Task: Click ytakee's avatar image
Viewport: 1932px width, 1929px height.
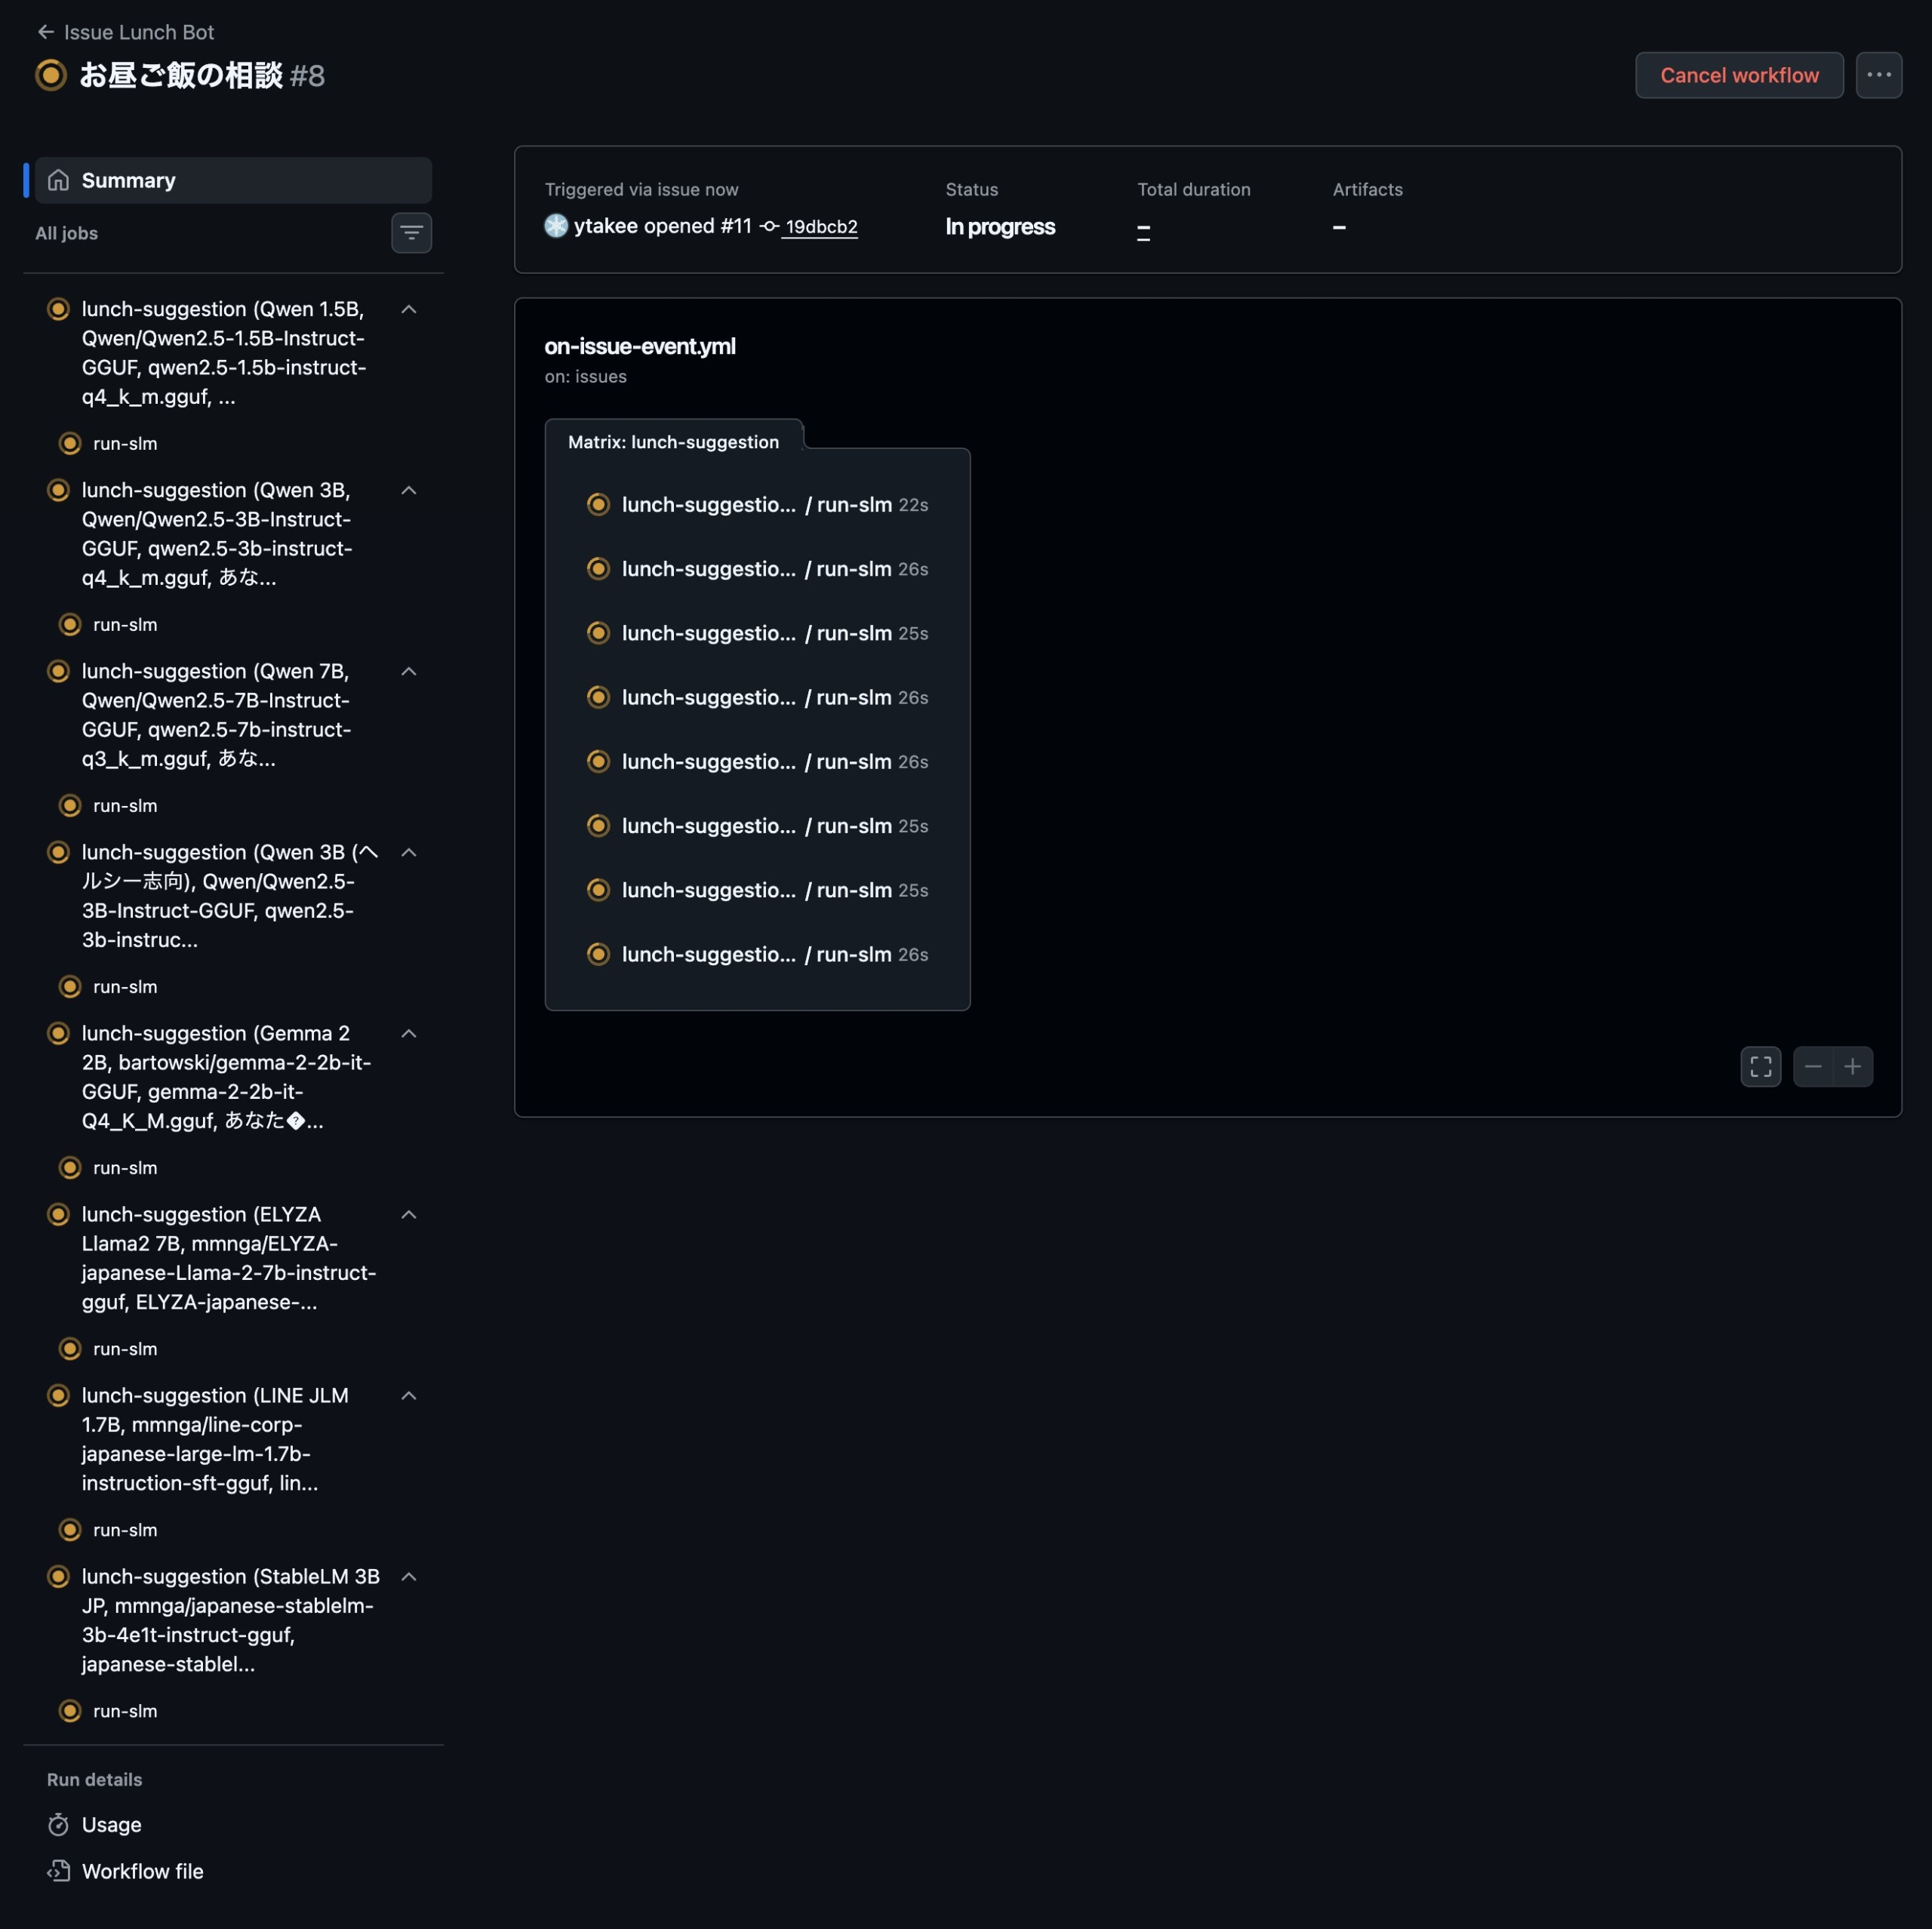Action: tap(556, 226)
